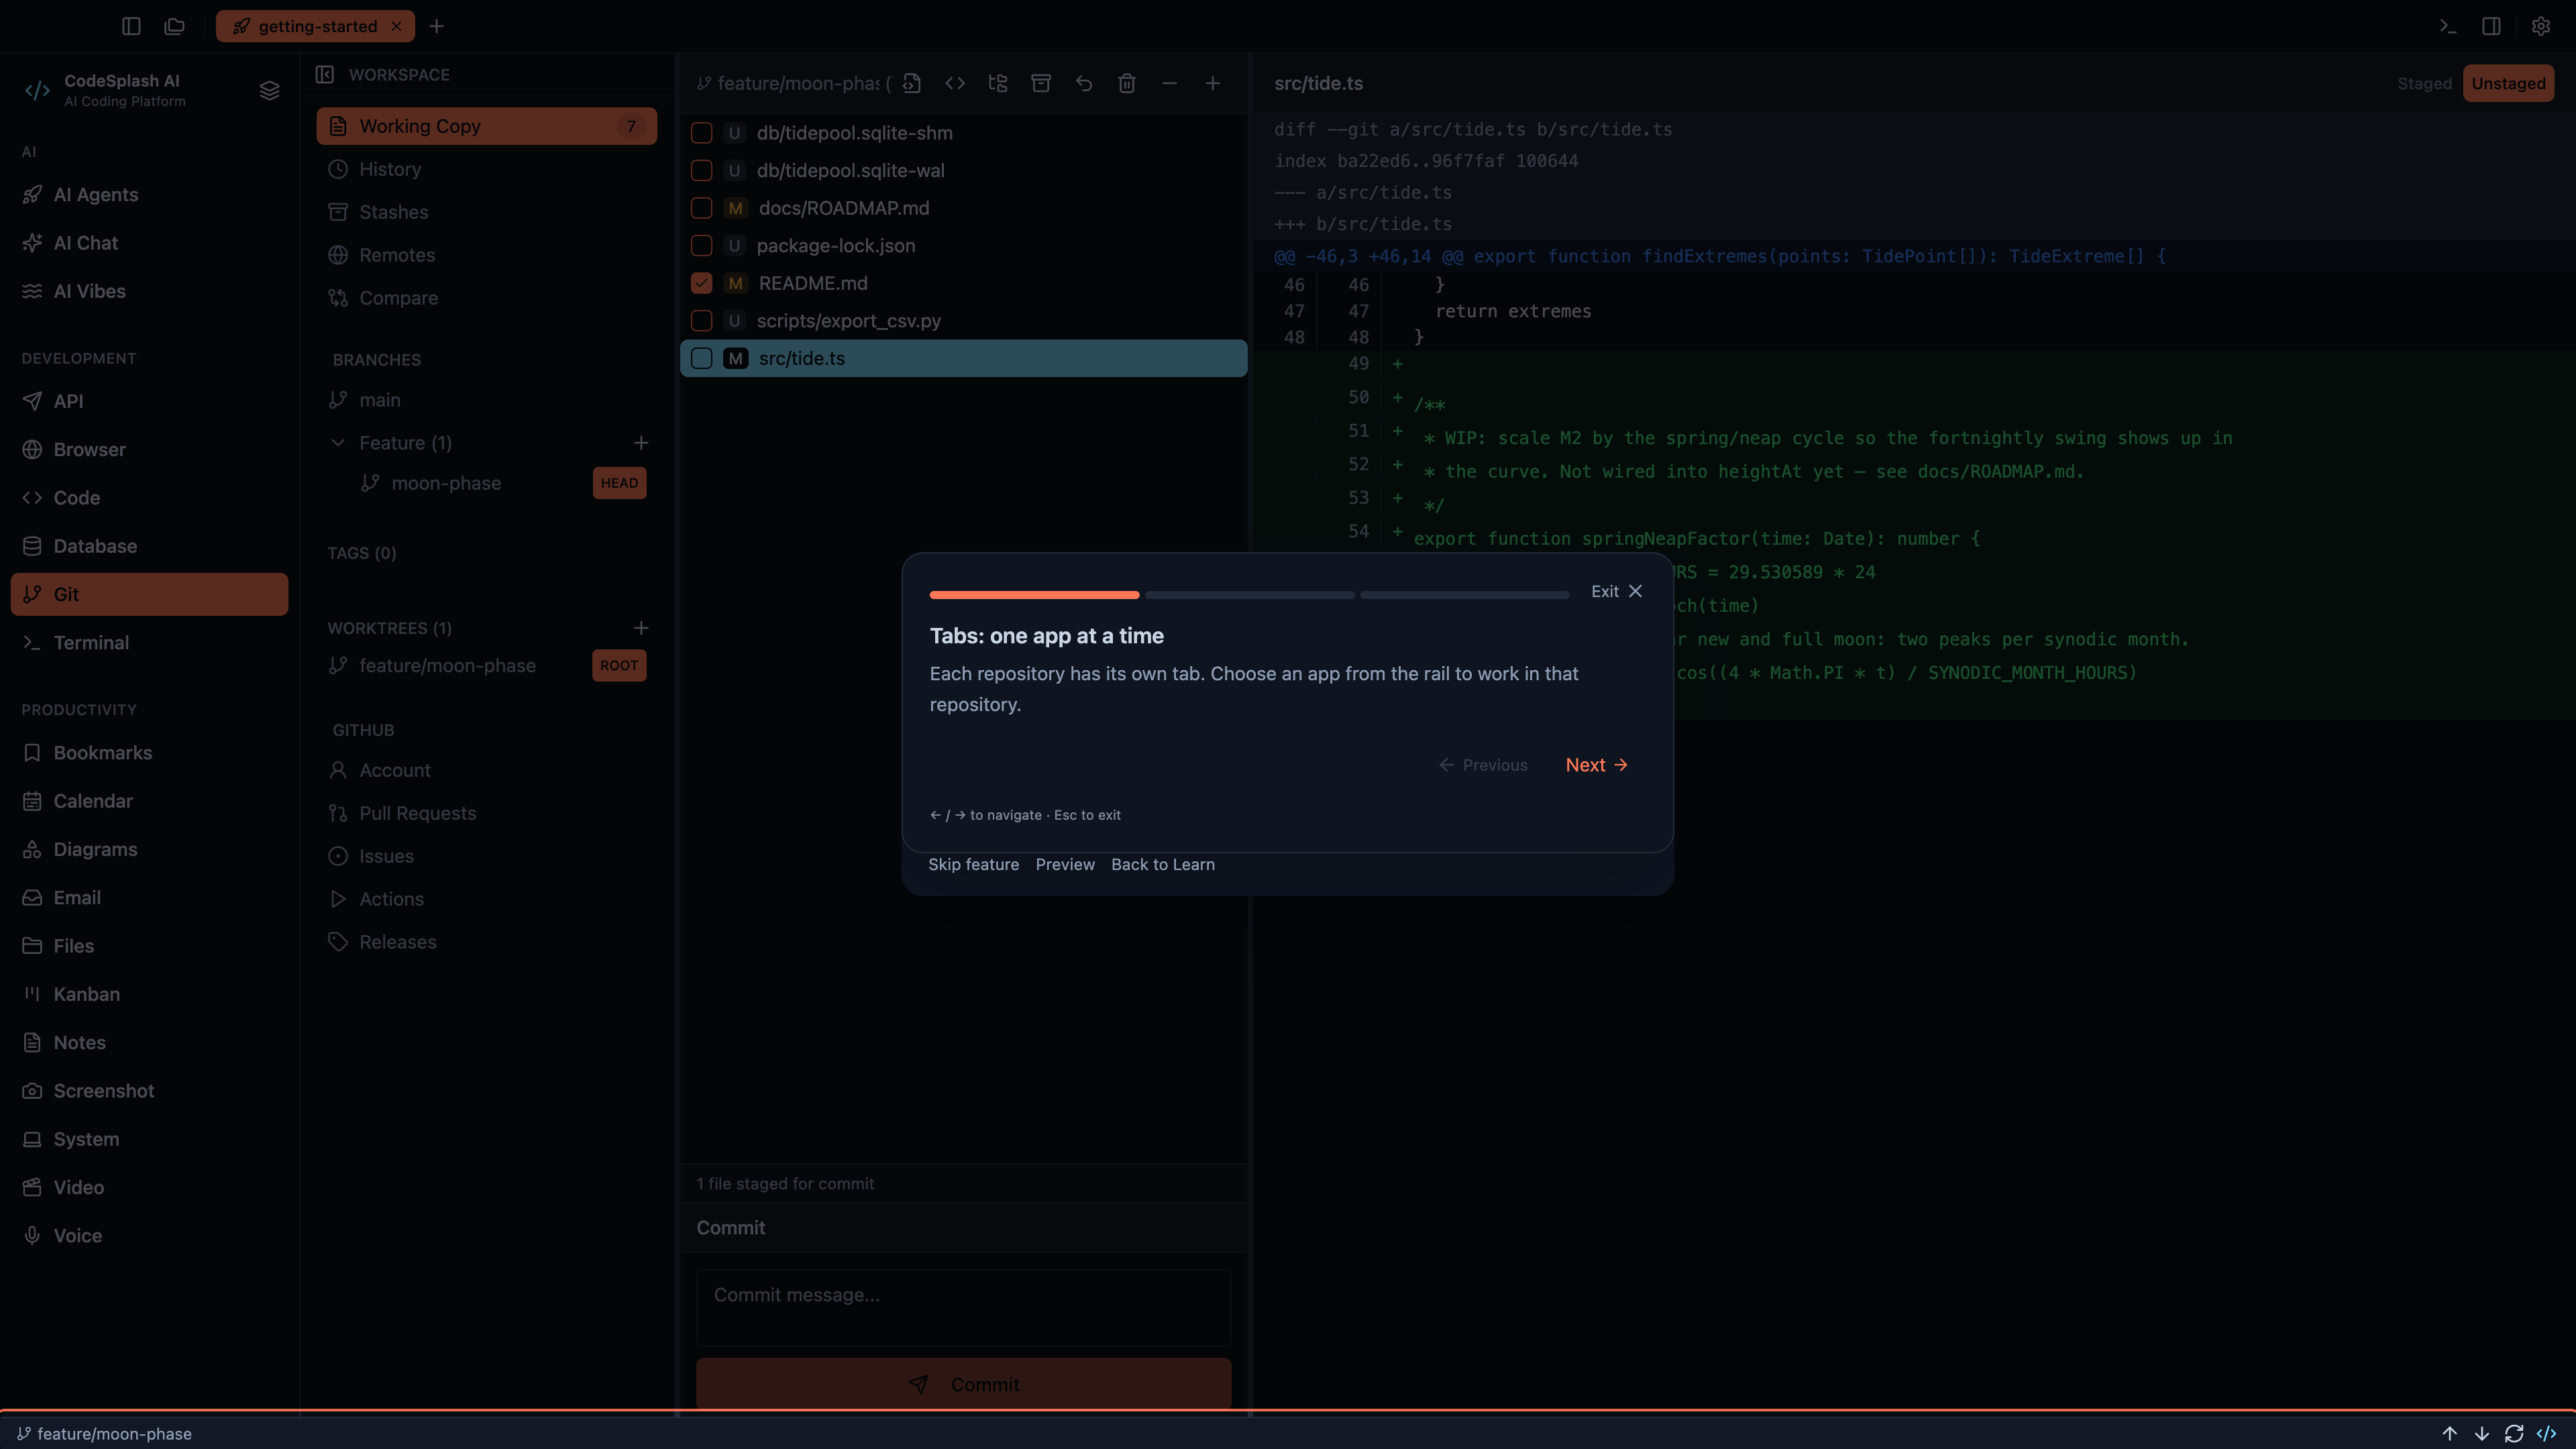Screen dimensions: 2576x1449
Task: Close the getting-started tab
Action: pos(397,26)
